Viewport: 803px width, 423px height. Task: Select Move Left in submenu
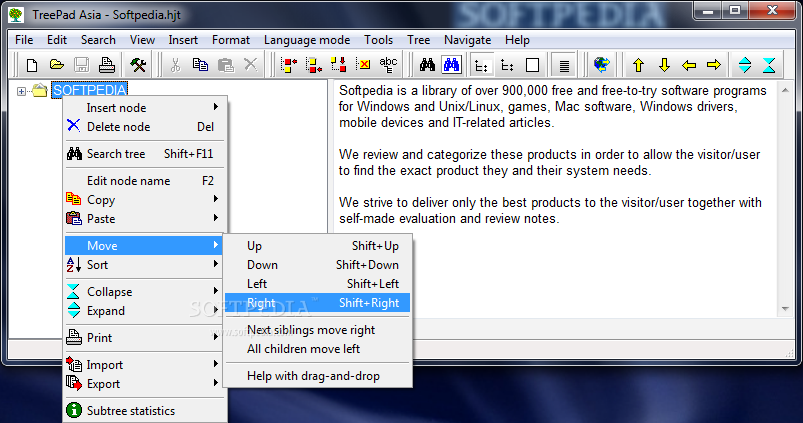pyautogui.click(x=318, y=284)
